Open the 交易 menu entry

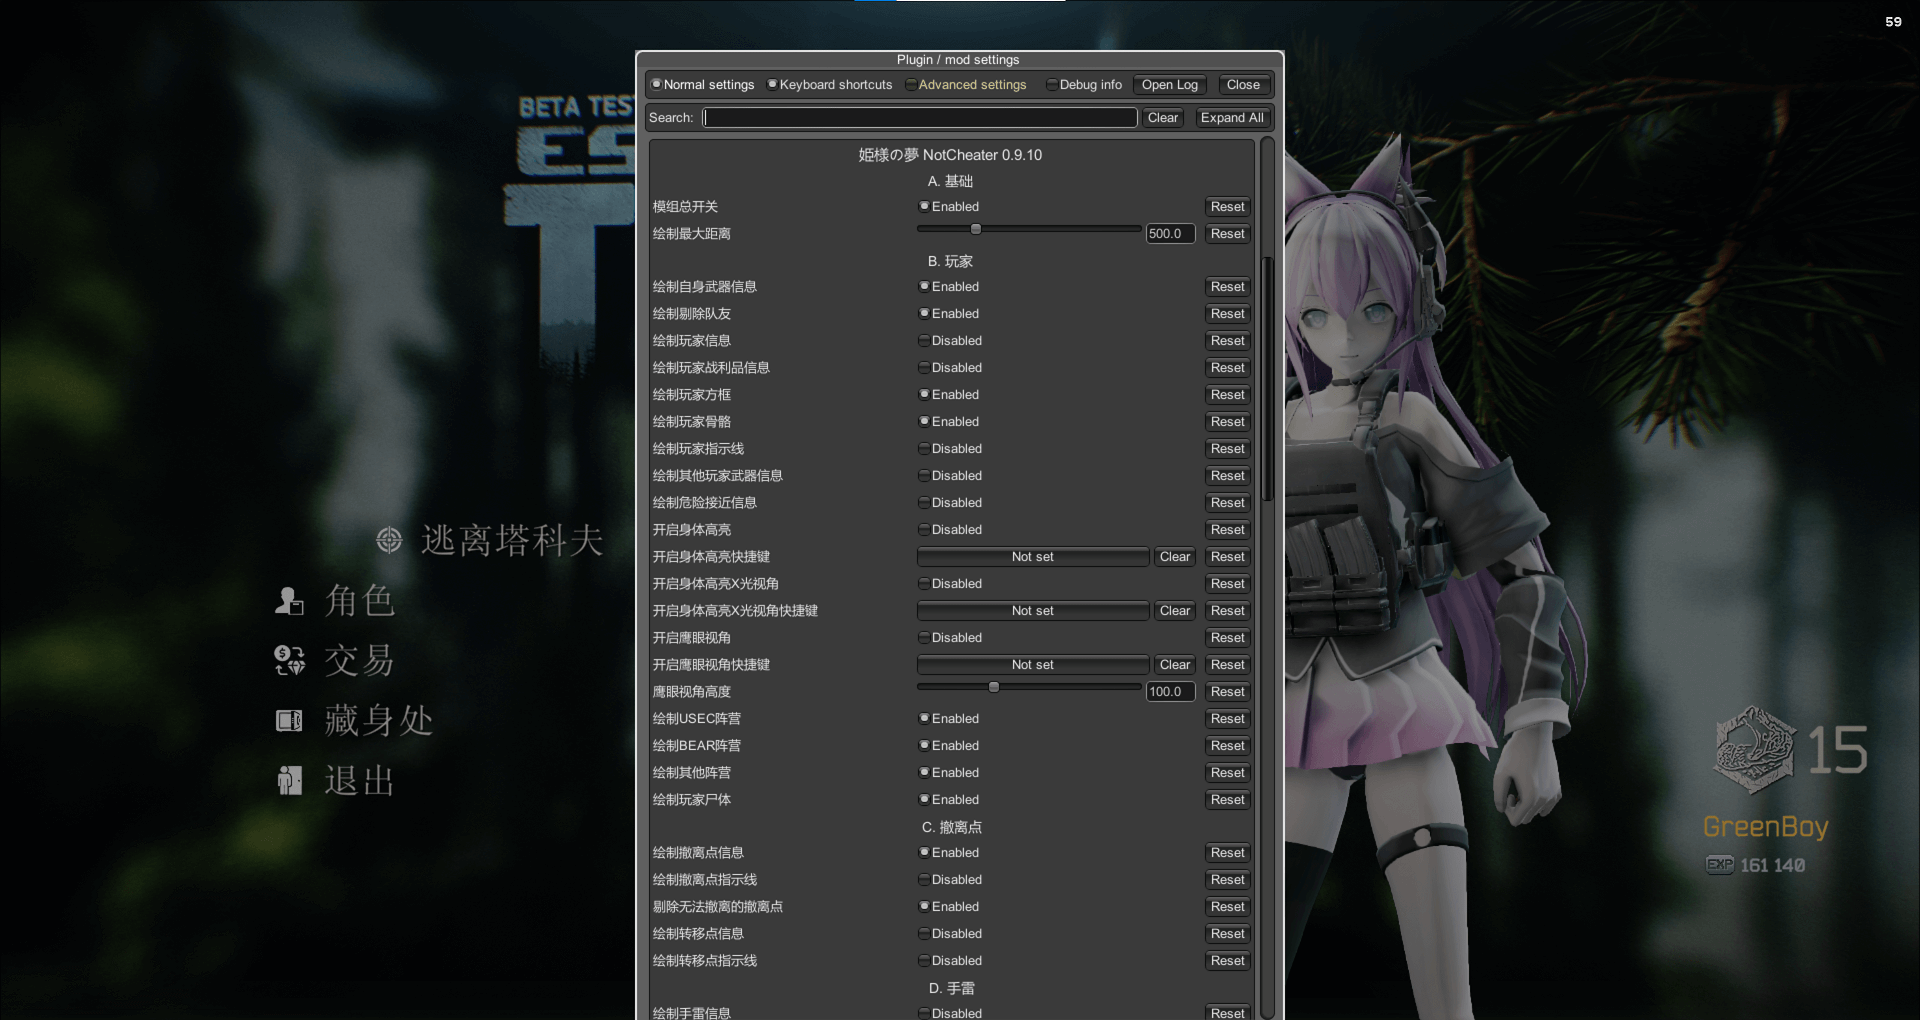pos(360,660)
